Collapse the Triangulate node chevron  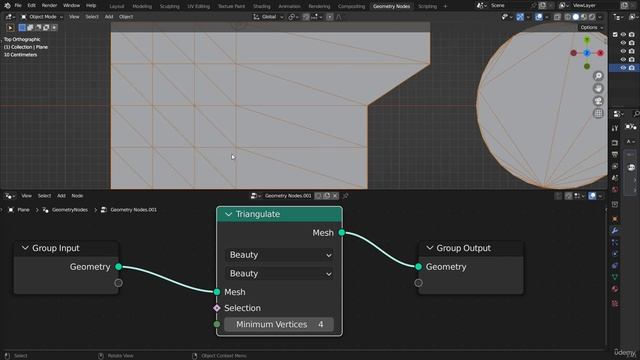click(228, 214)
